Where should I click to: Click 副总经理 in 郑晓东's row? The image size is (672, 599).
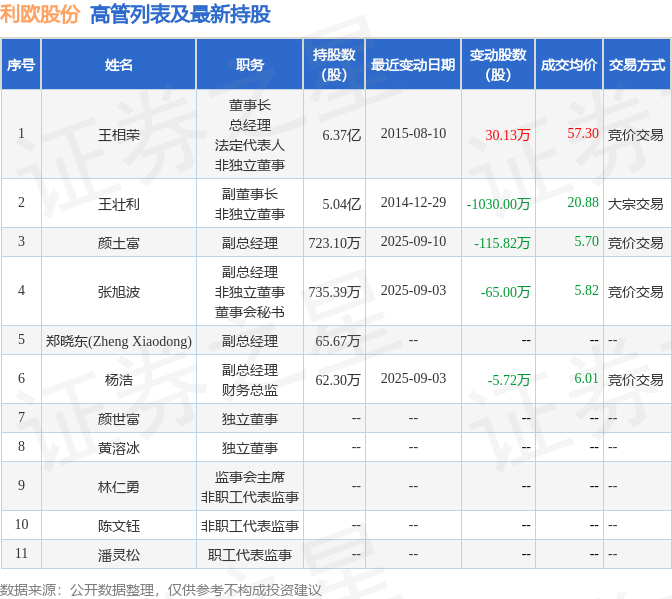coord(249,341)
